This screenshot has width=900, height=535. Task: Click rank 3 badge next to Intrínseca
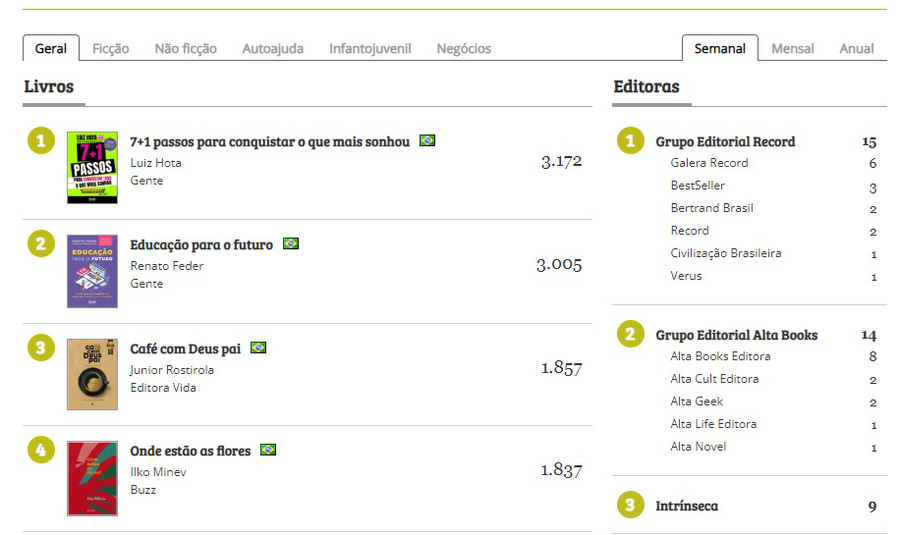pos(629,505)
